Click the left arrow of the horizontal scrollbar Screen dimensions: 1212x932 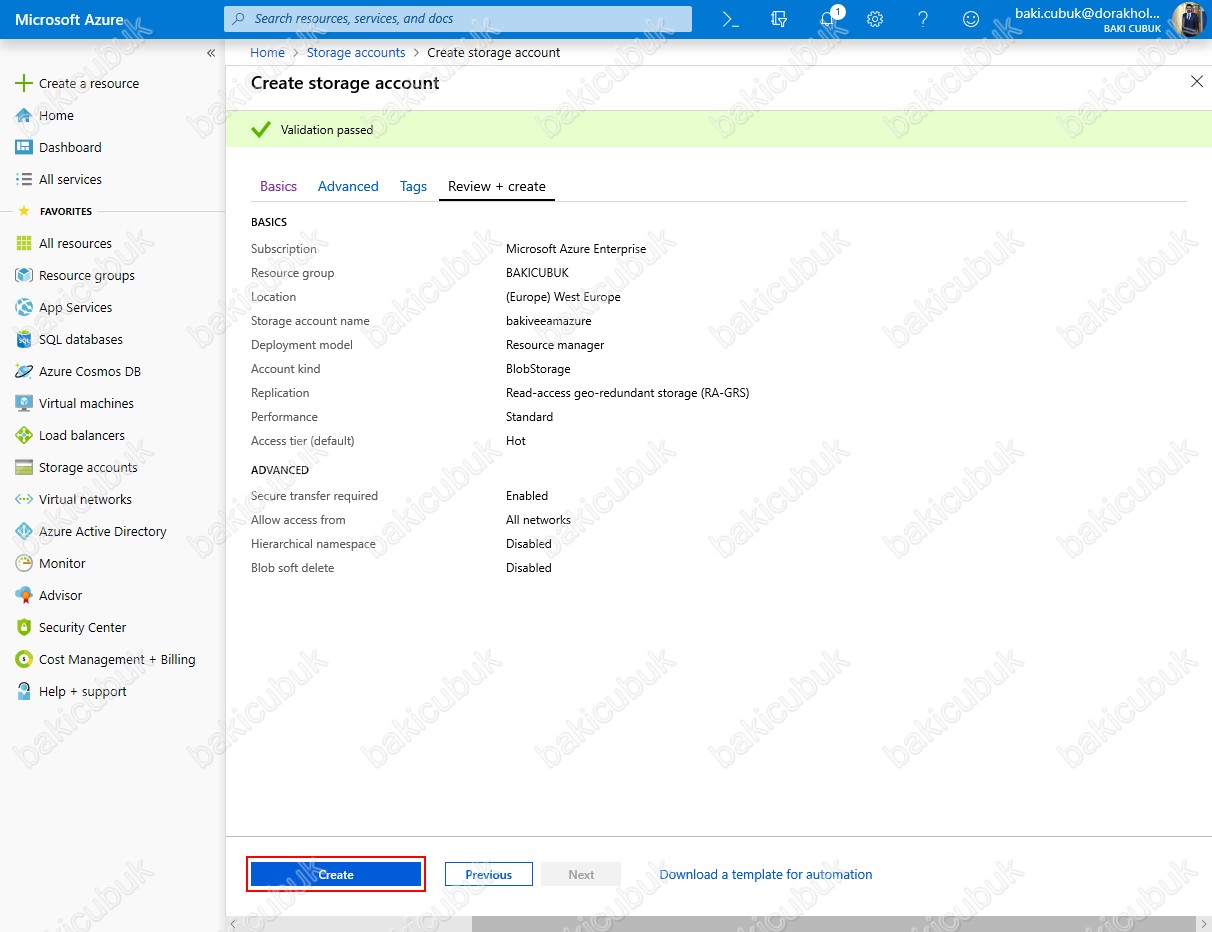(x=234, y=924)
